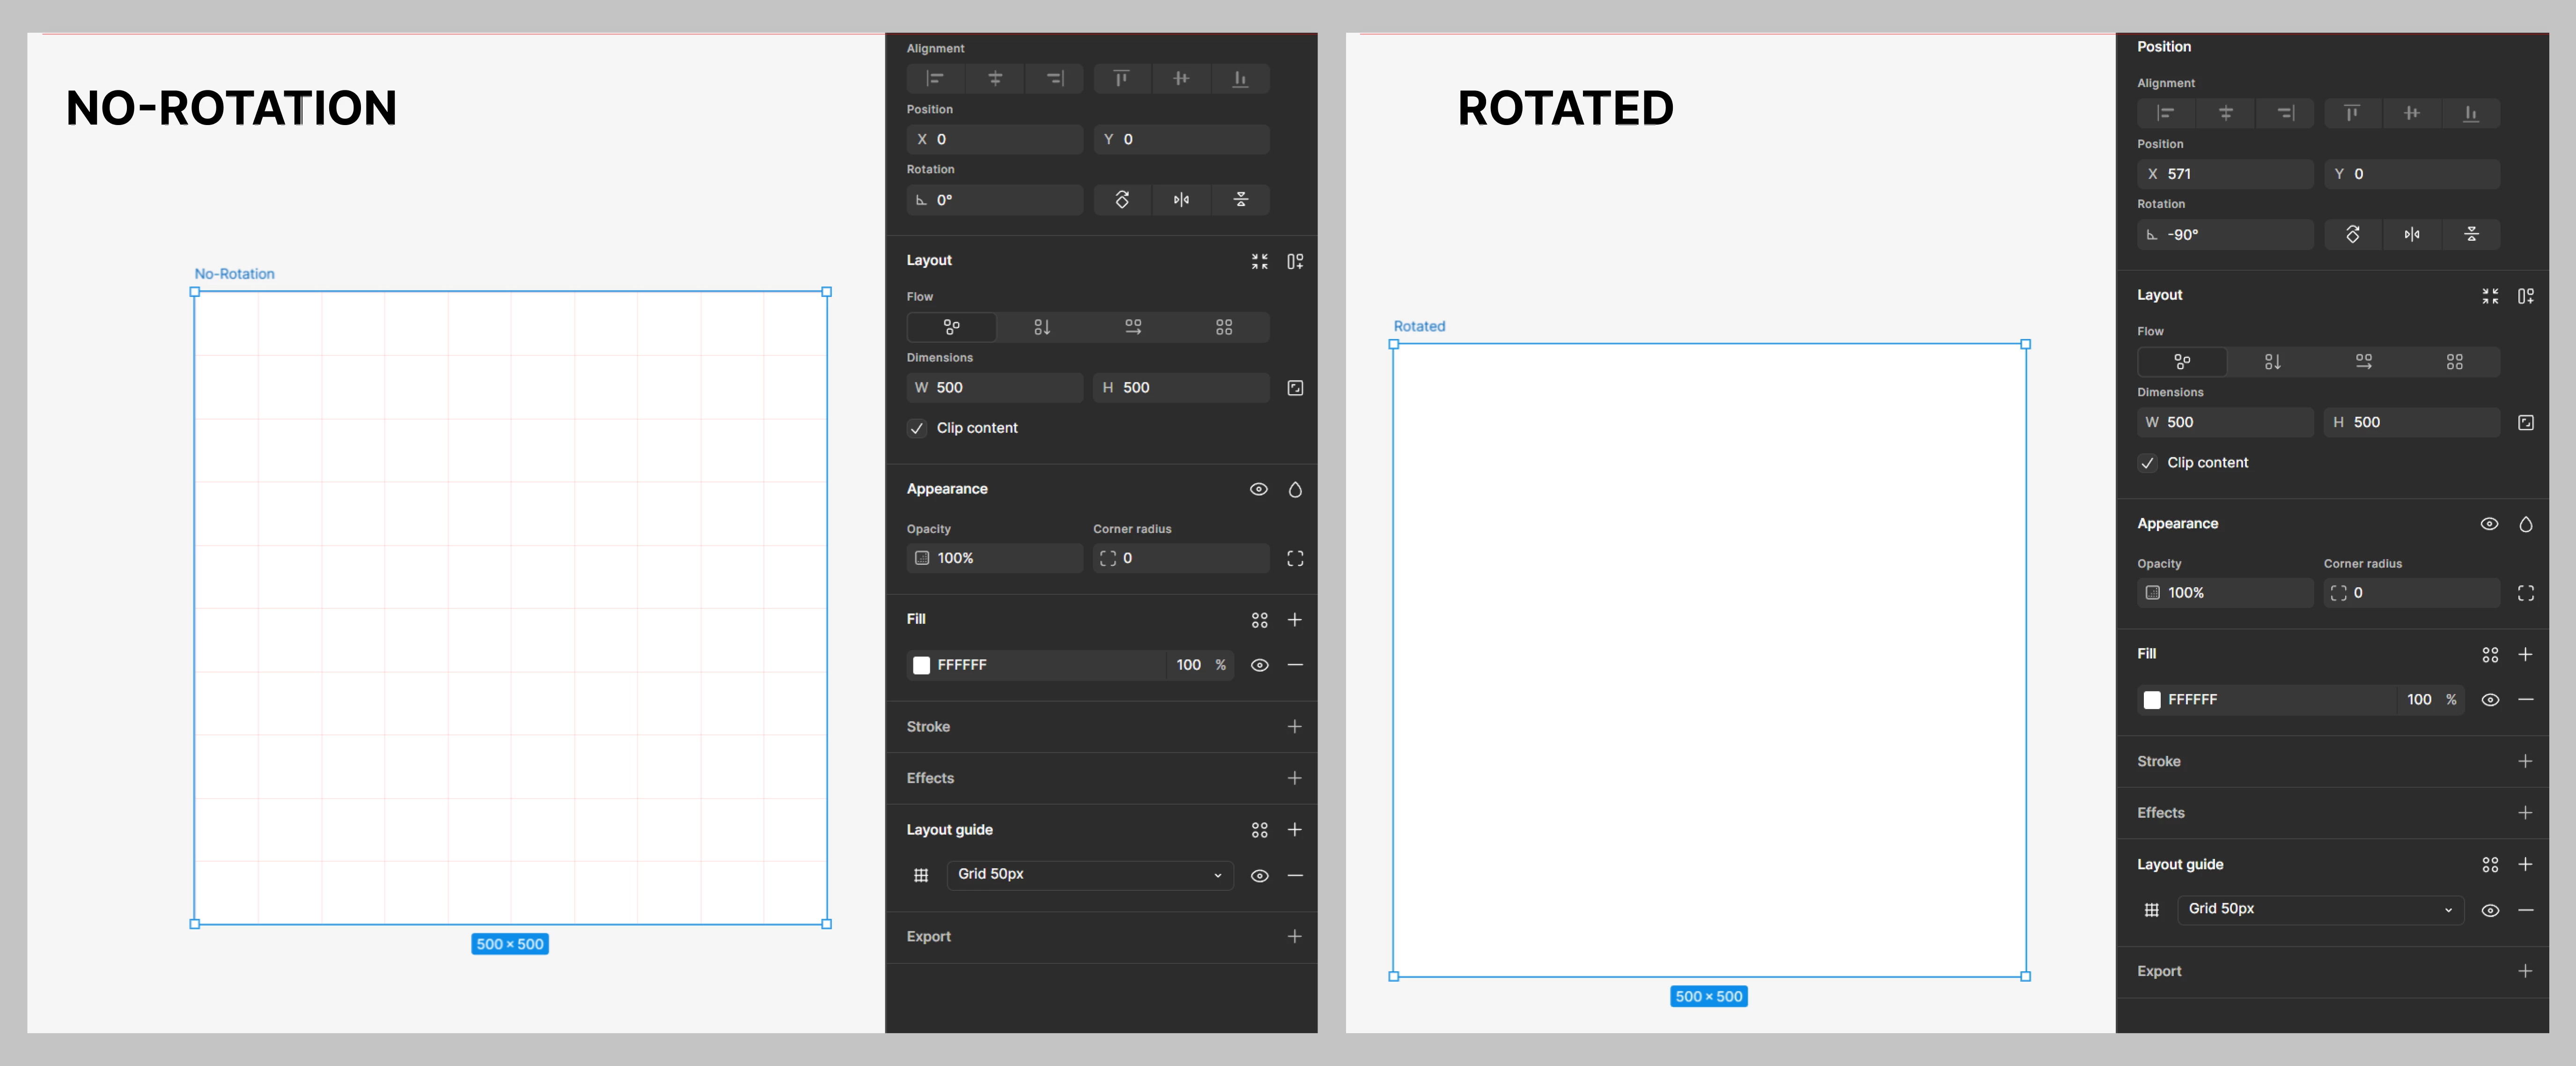The width and height of the screenshot is (2576, 1066).
Task: Toggle Clip content checkbox in Rotated panel
Action: pos(2147,463)
